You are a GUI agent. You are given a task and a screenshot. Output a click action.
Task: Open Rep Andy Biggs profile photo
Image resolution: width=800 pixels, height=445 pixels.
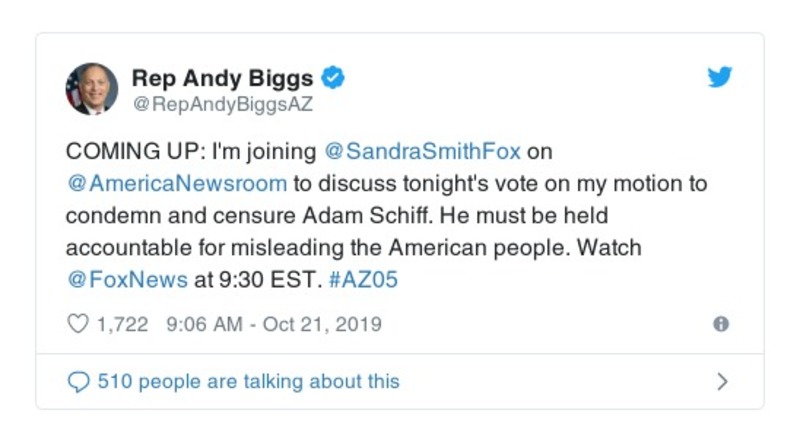pos(91,88)
